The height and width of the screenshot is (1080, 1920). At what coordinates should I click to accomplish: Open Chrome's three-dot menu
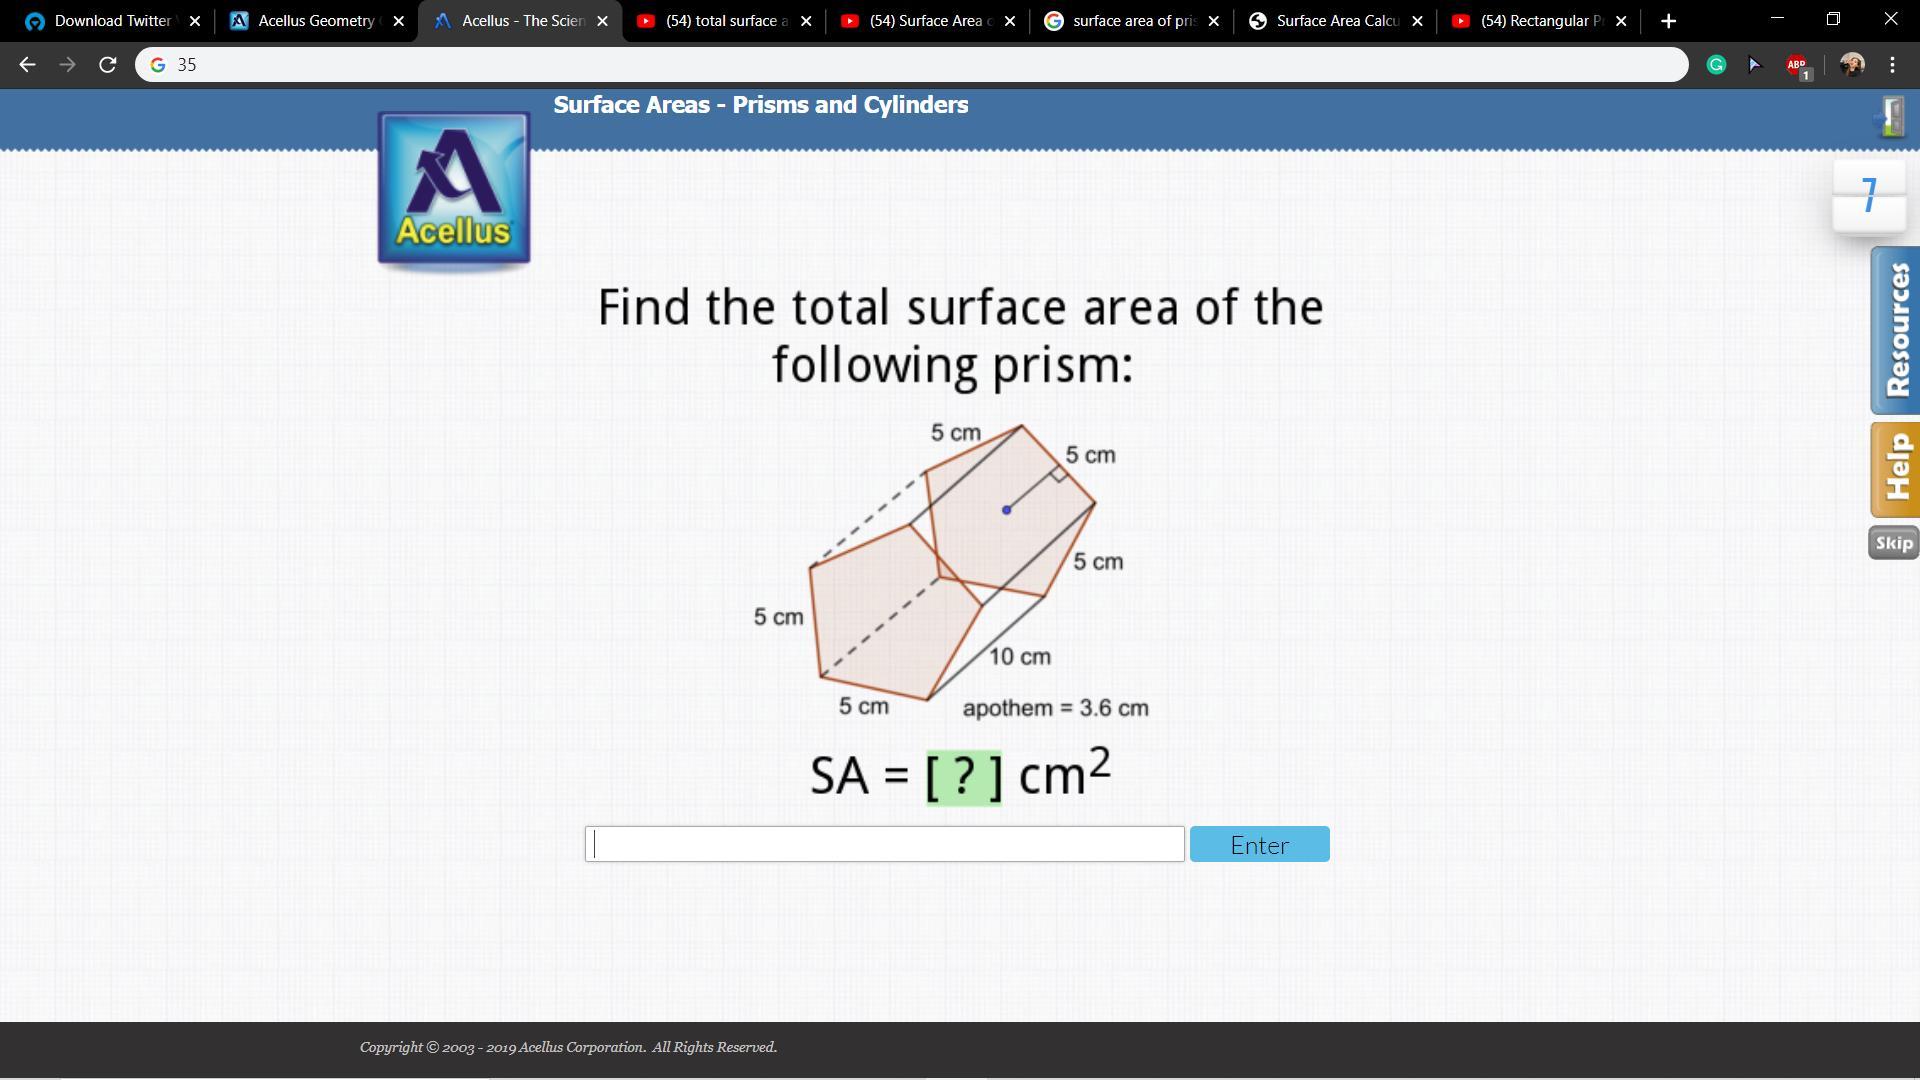coord(1892,65)
